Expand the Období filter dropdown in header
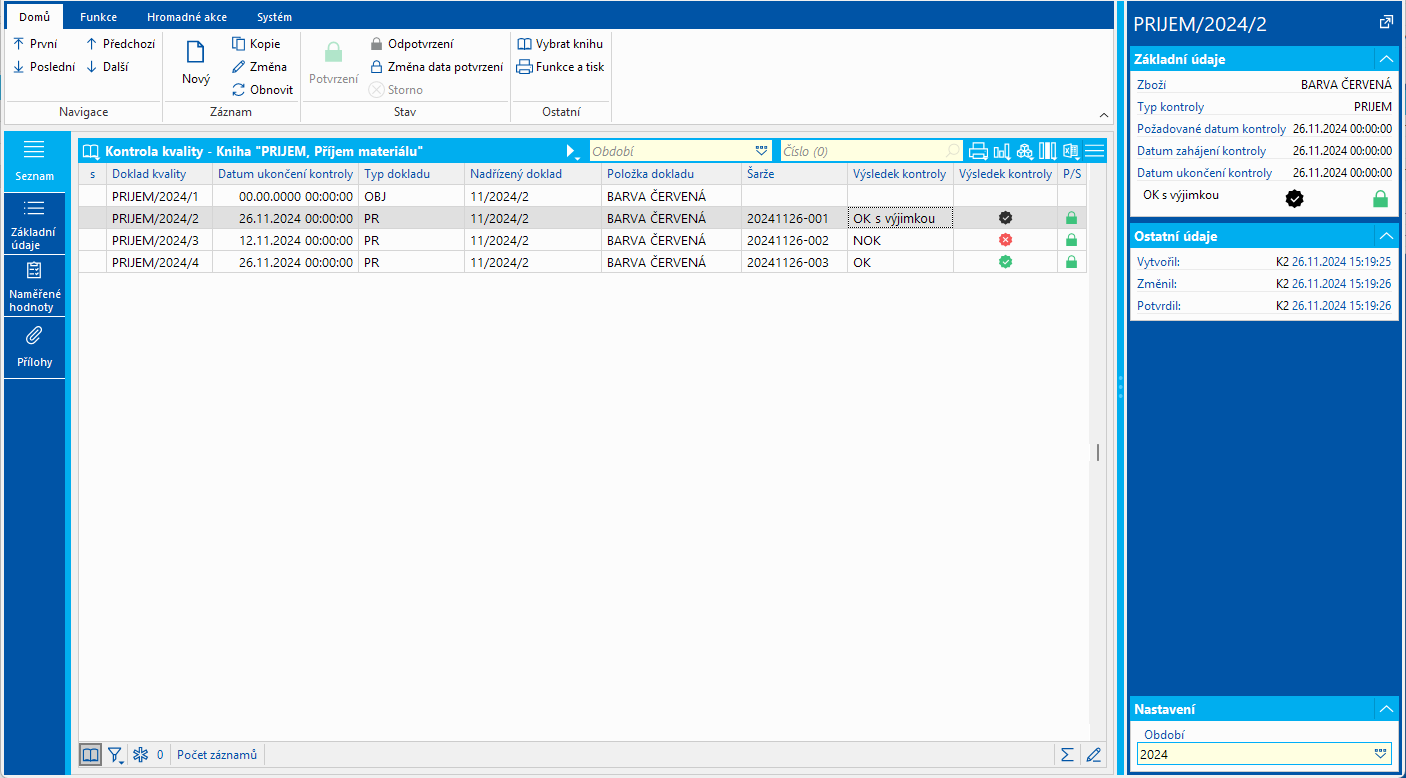This screenshot has width=1406, height=778. [761, 151]
